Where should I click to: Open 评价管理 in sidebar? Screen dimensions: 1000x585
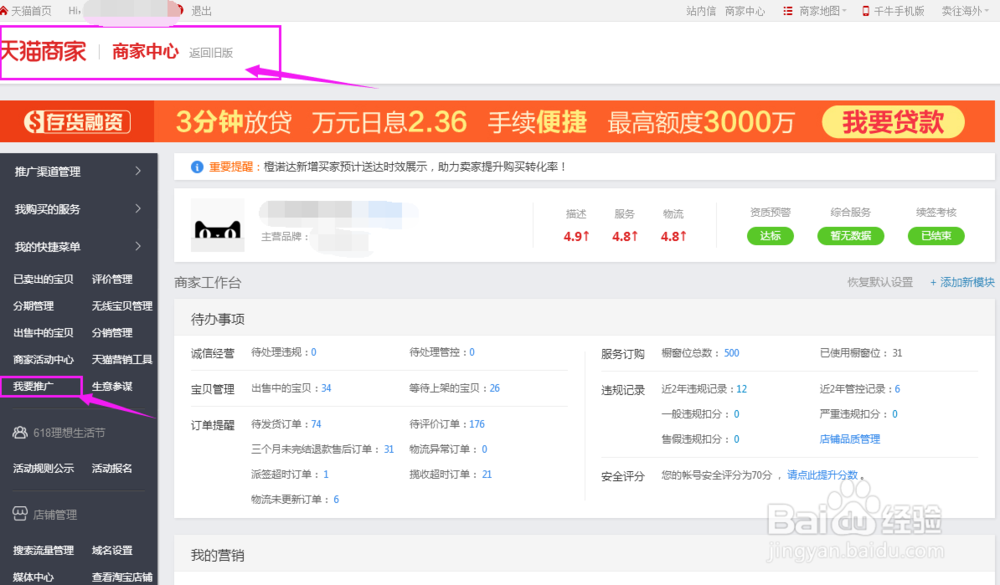112,279
